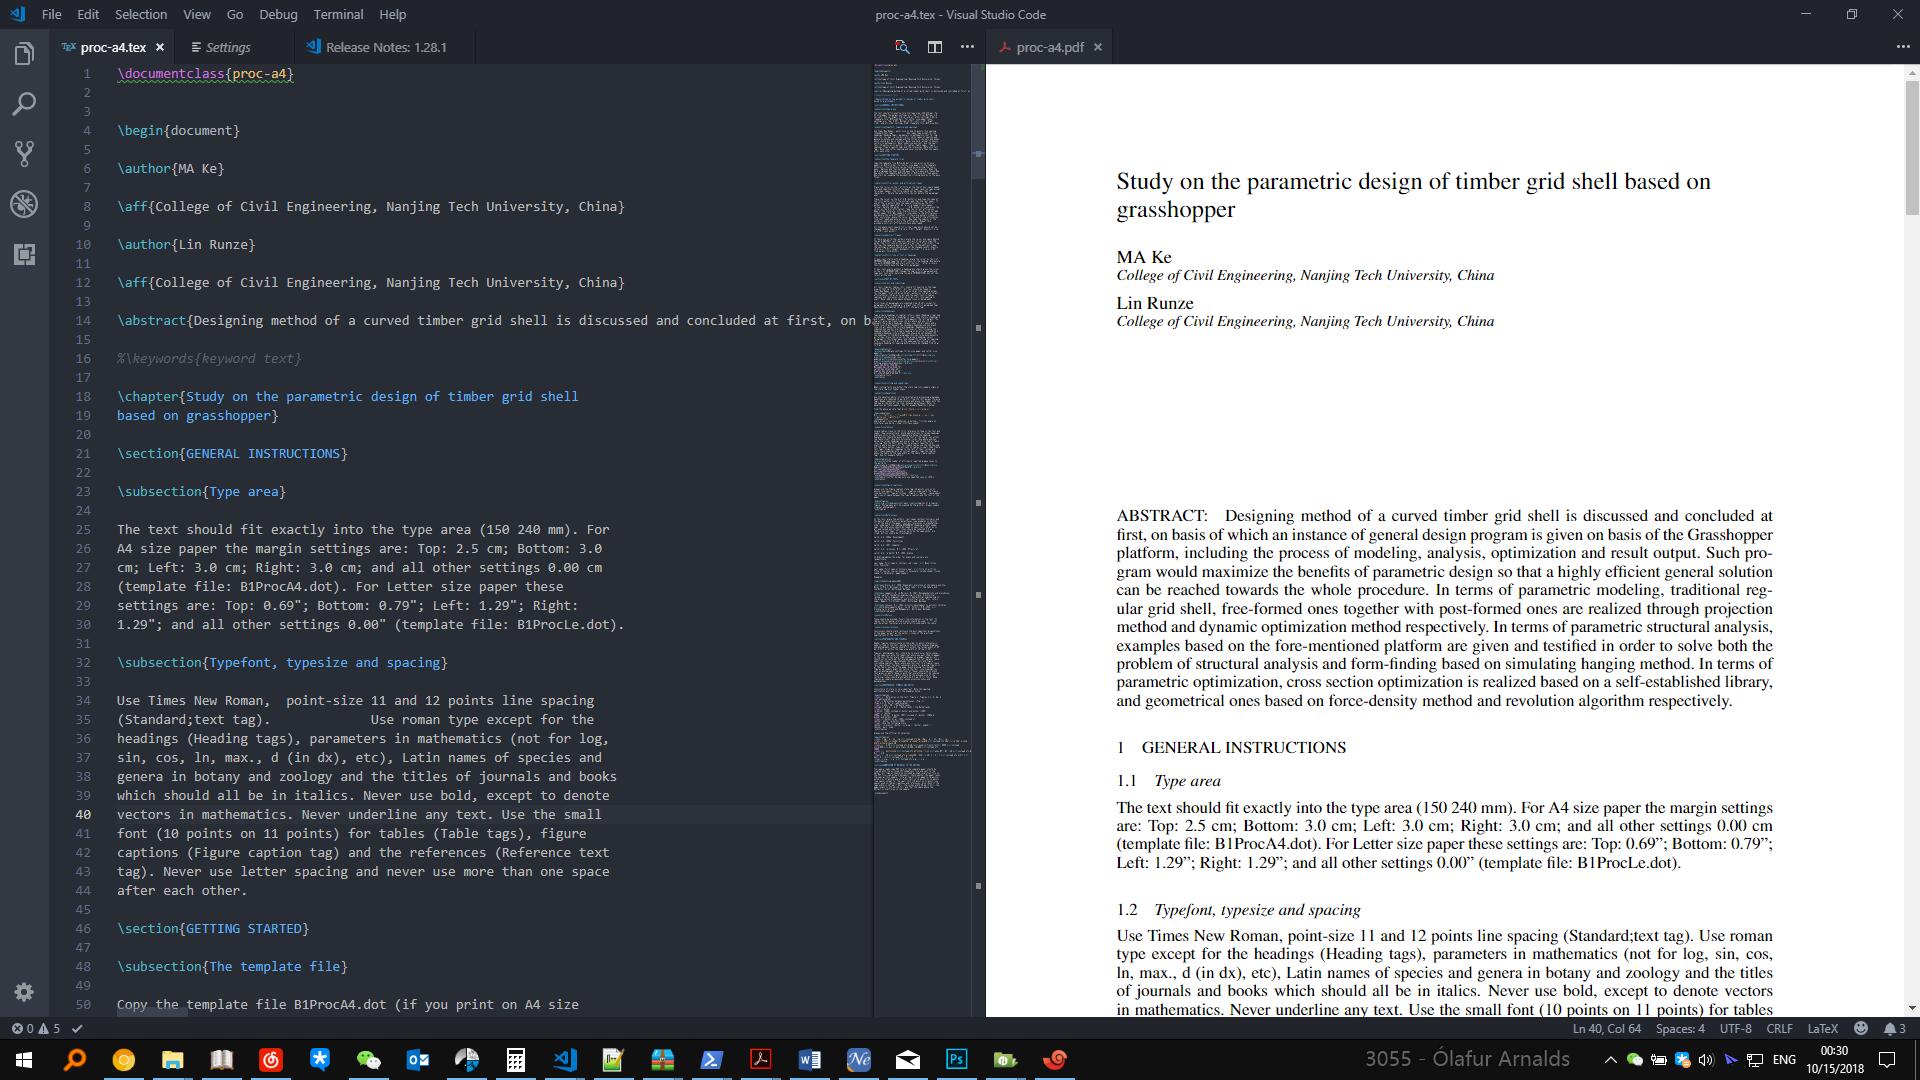Open the Debug view in activity bar
The height and width of the screenshot is (1080, 1920).
click(24, 204)
